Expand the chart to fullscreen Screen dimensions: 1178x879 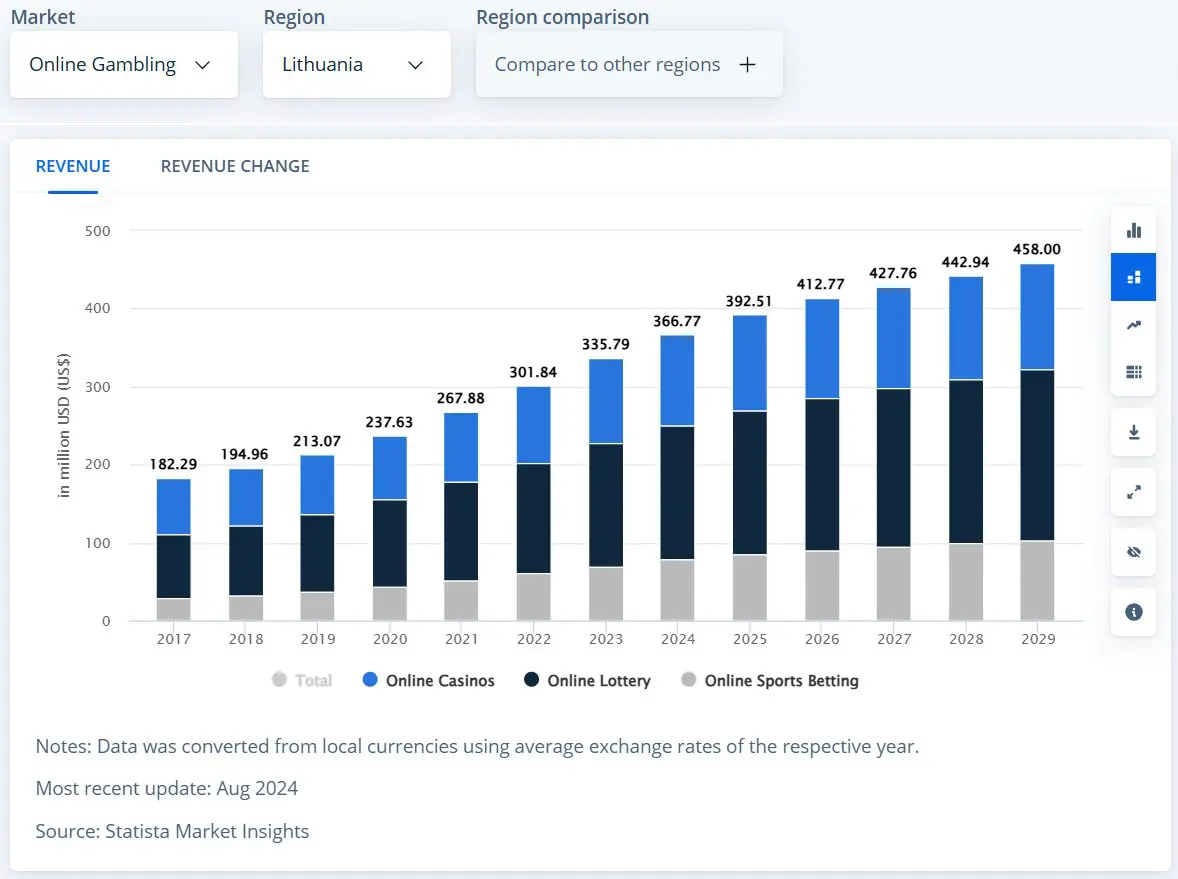click(1133, 492)
